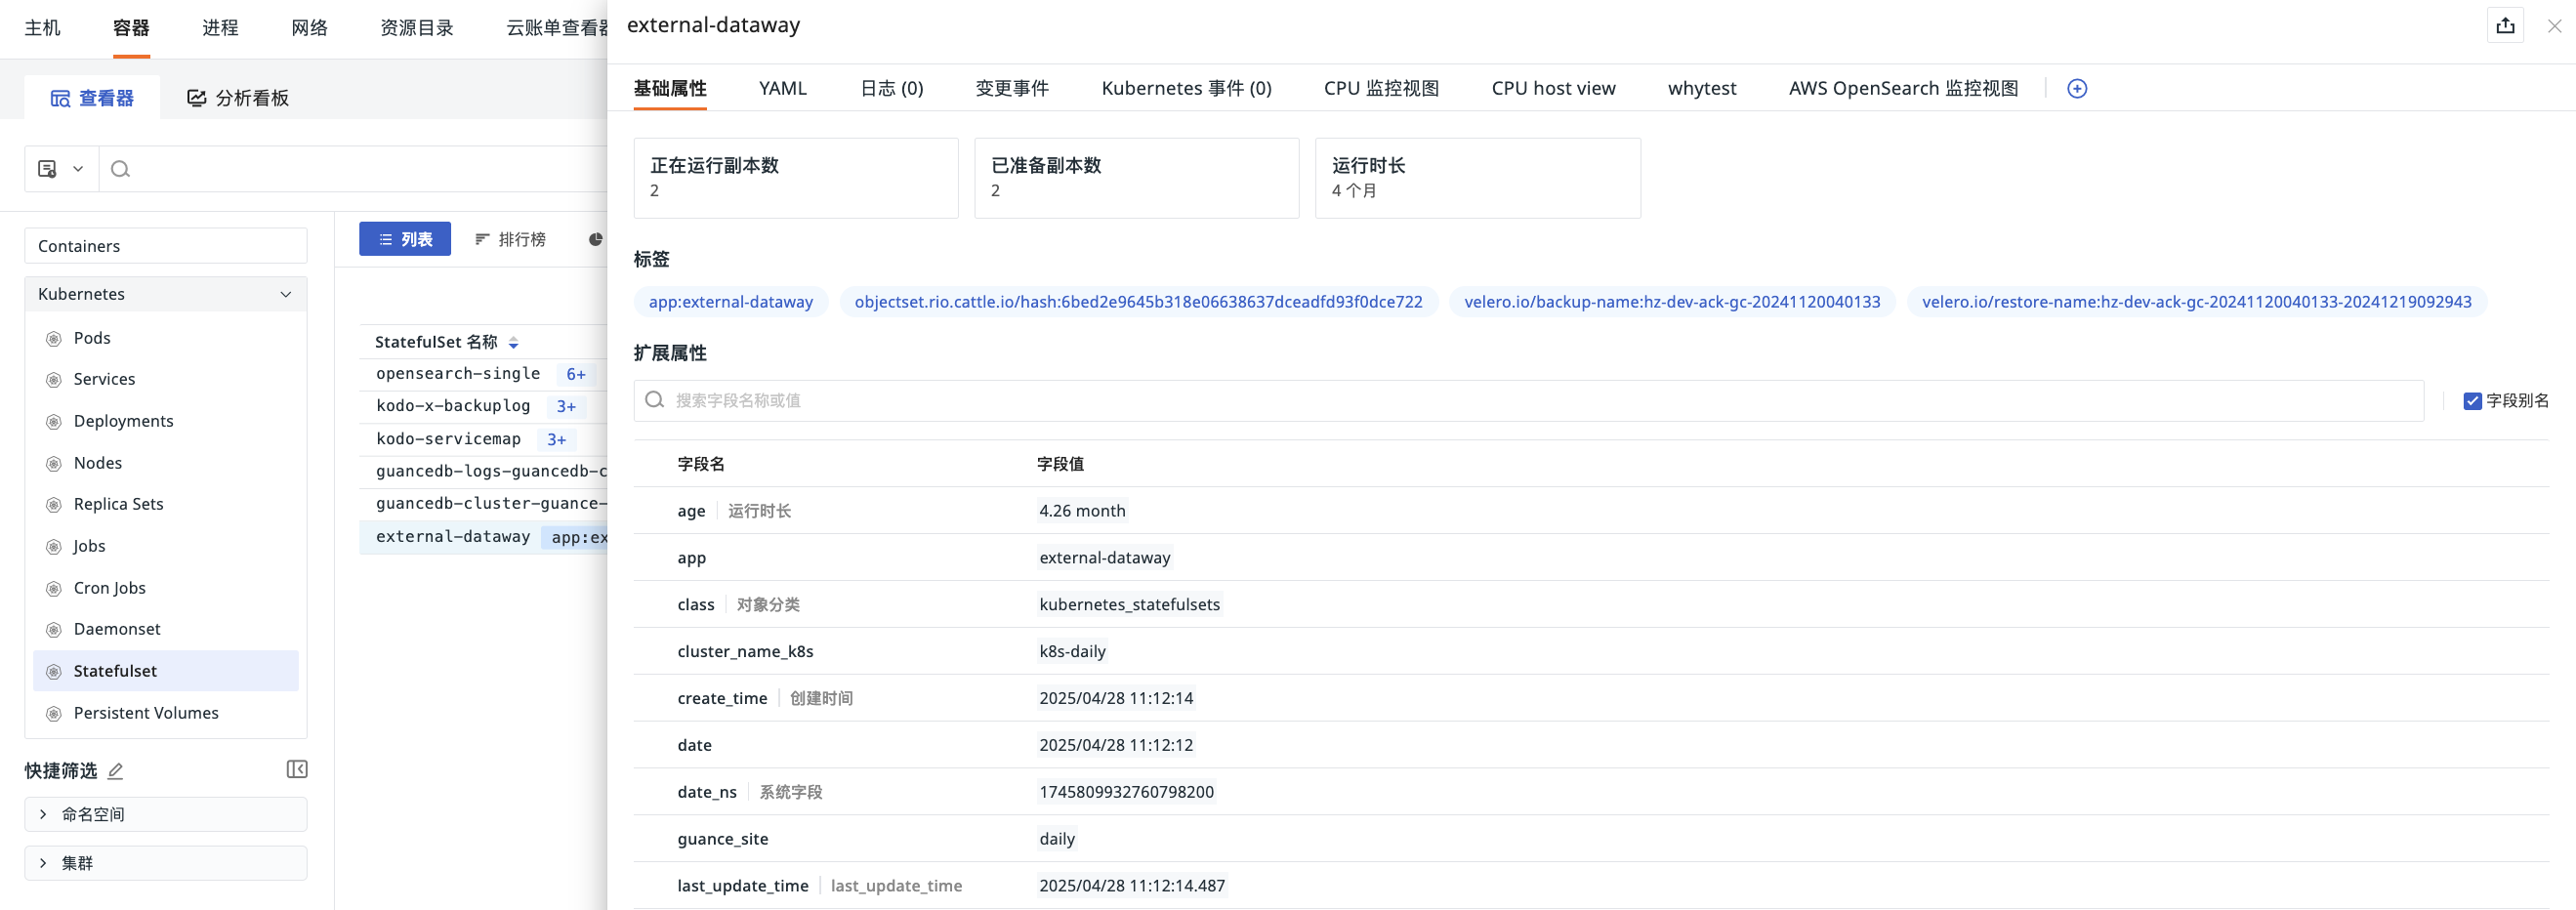Viewport: 2576px width, 910px height.
Task: Click the Daemonset item icon
Action: click(x=54, y=630)
